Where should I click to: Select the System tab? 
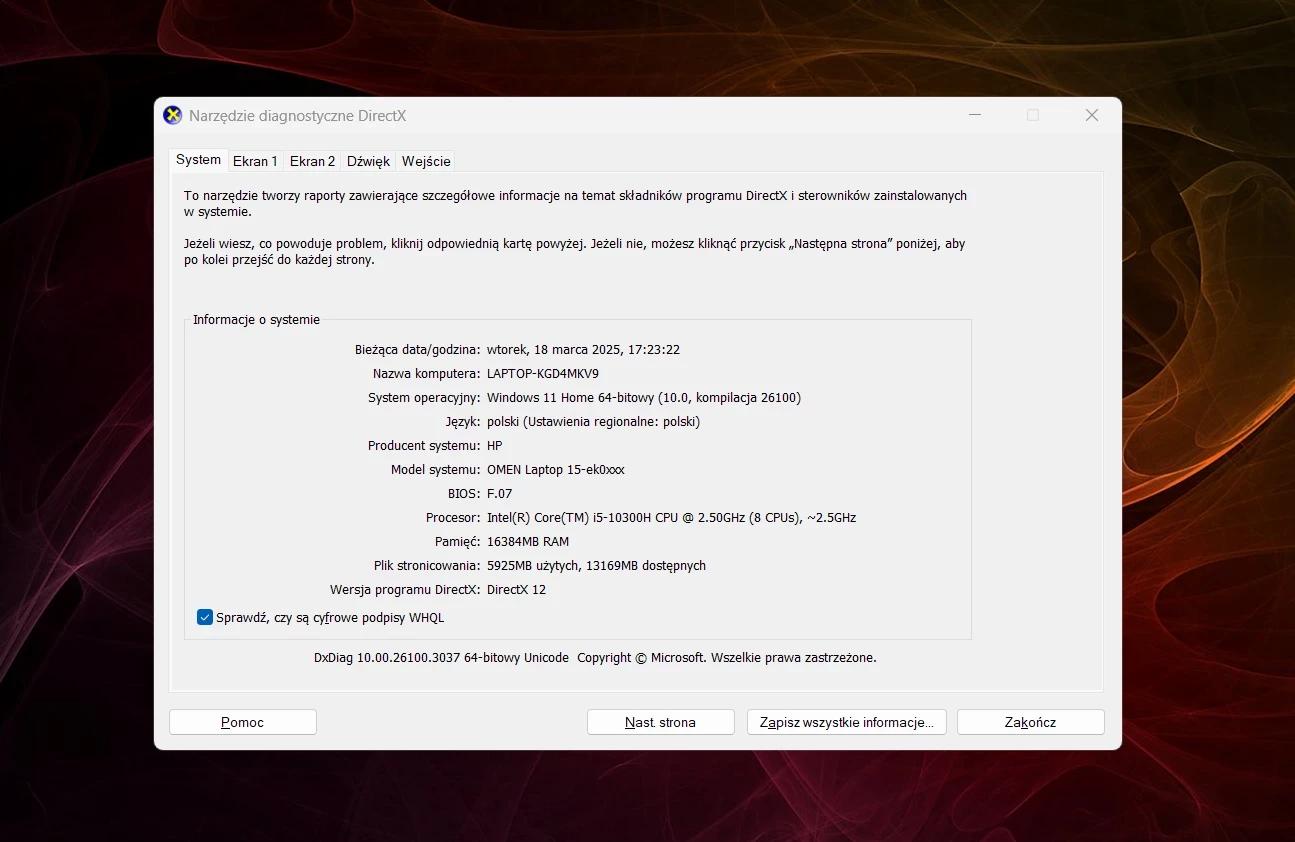point(198,160)
